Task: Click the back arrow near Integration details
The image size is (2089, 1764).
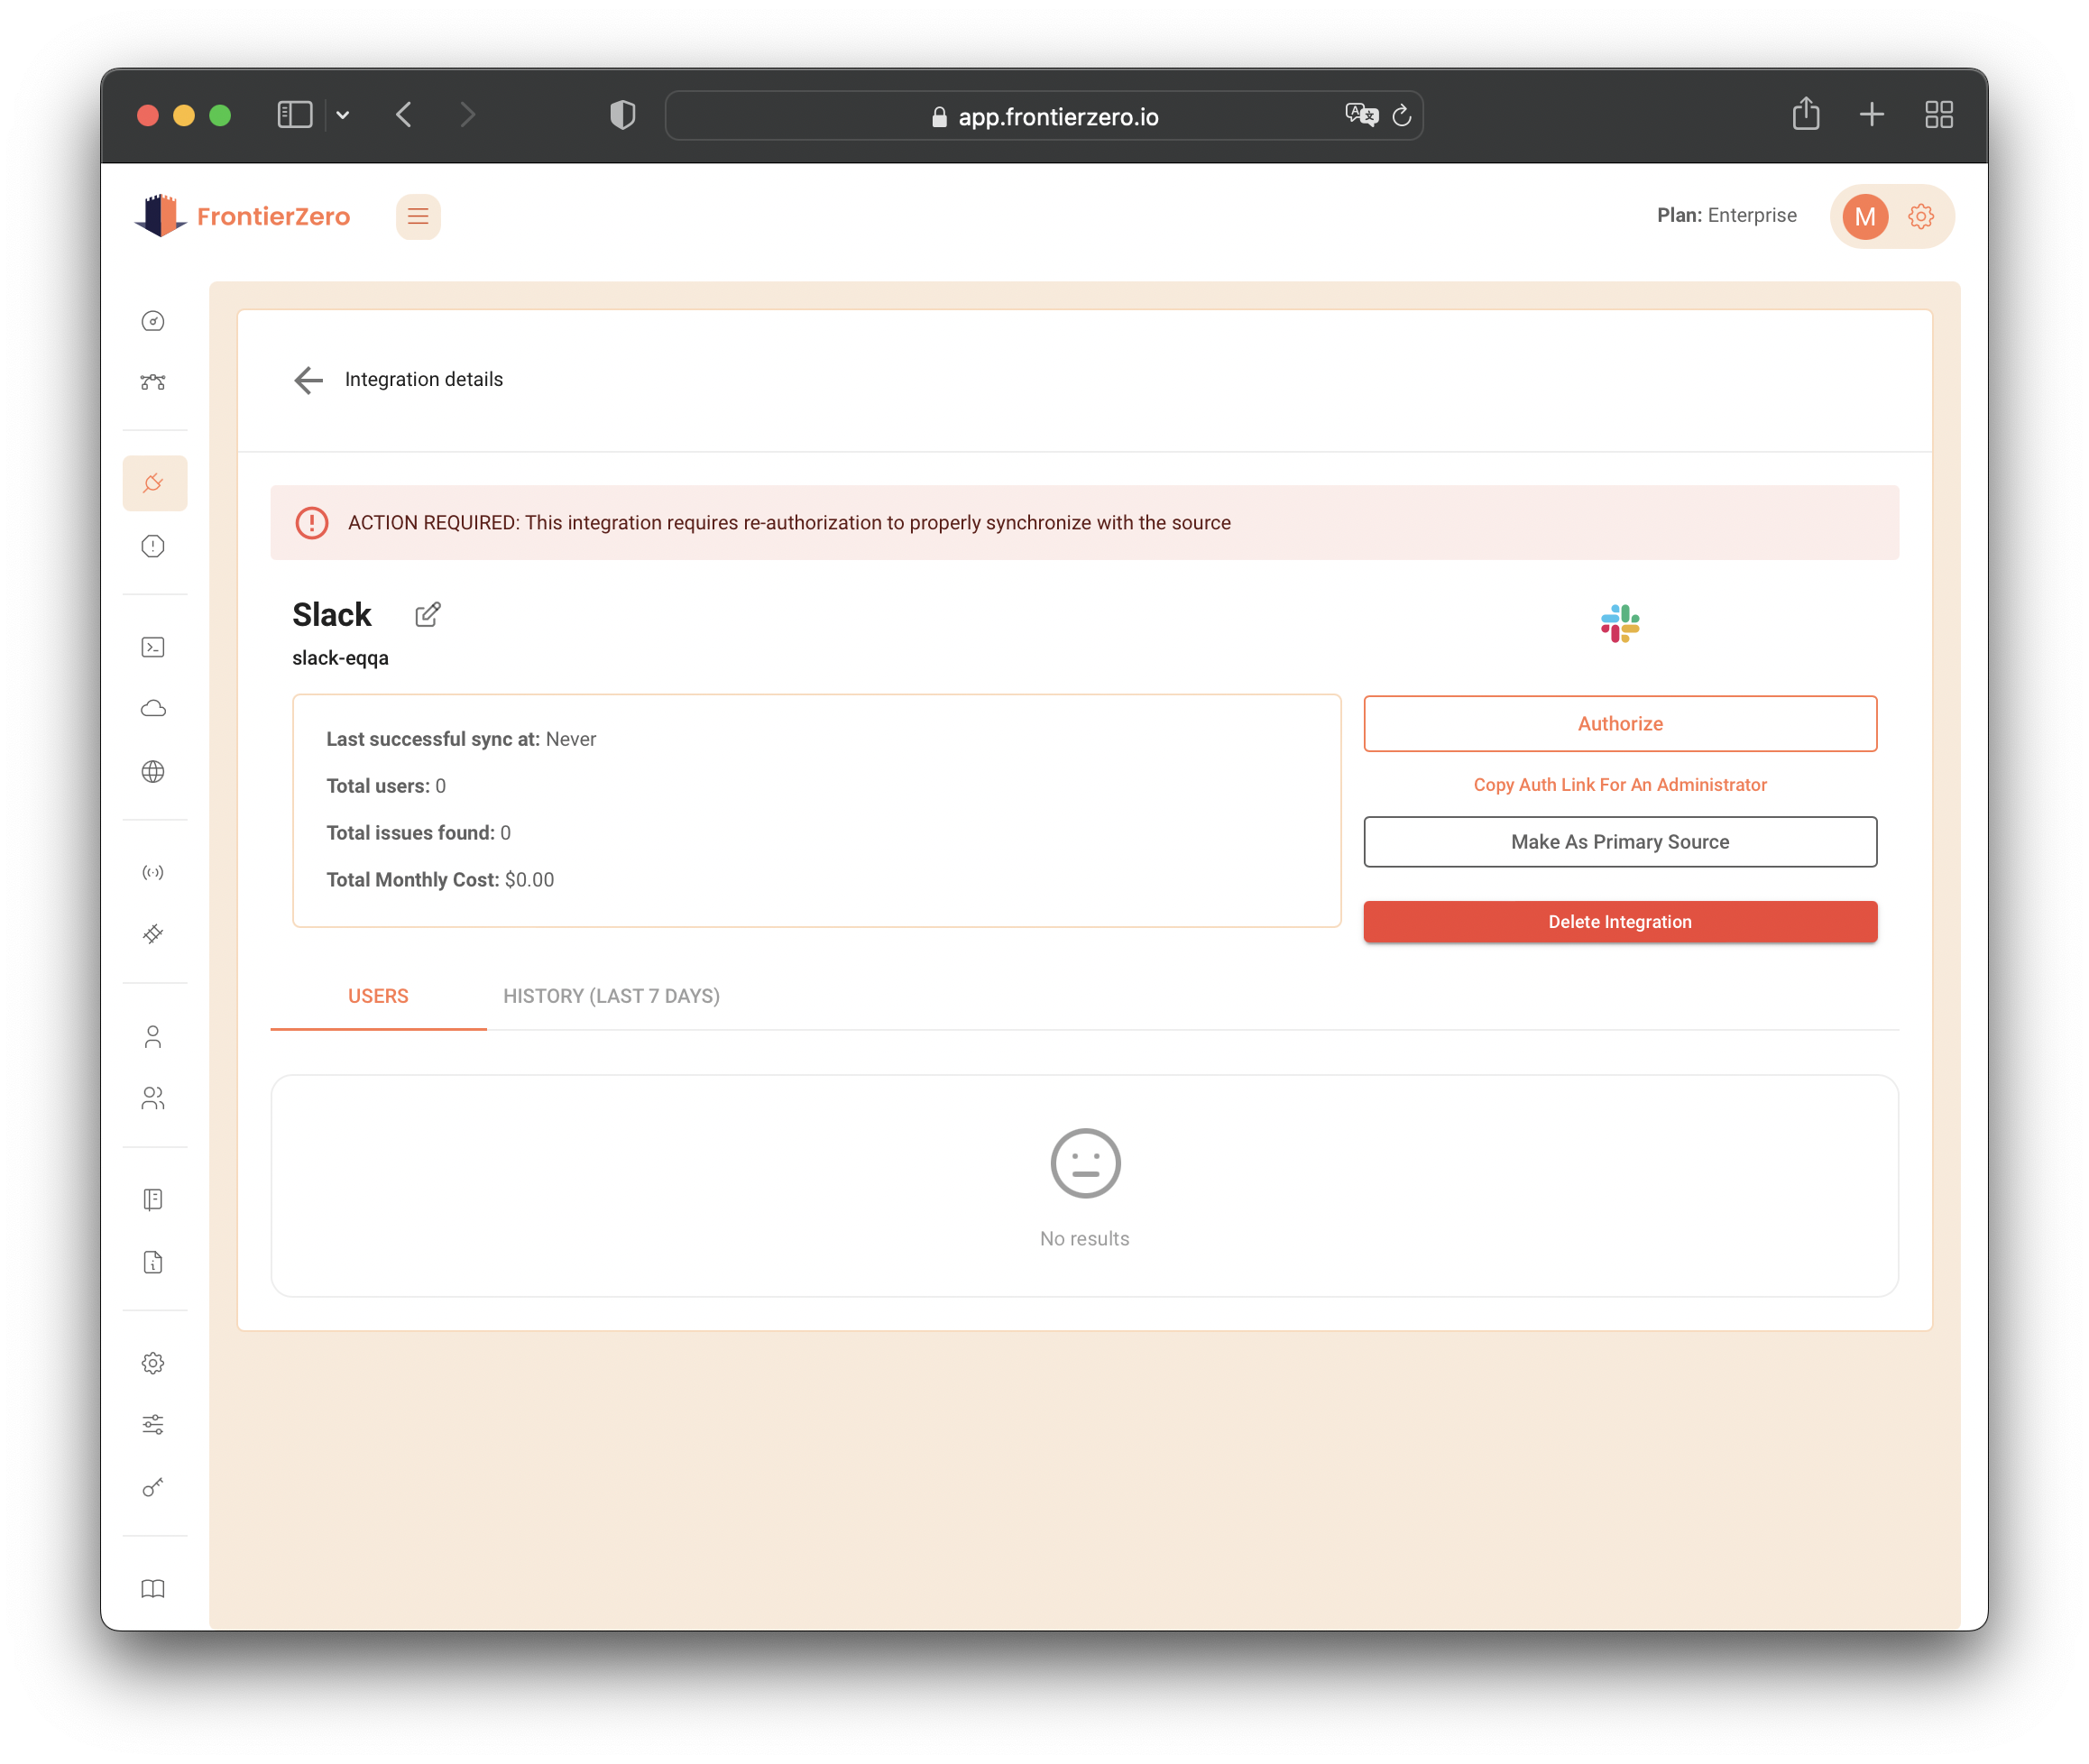Action: coord(308,380)
